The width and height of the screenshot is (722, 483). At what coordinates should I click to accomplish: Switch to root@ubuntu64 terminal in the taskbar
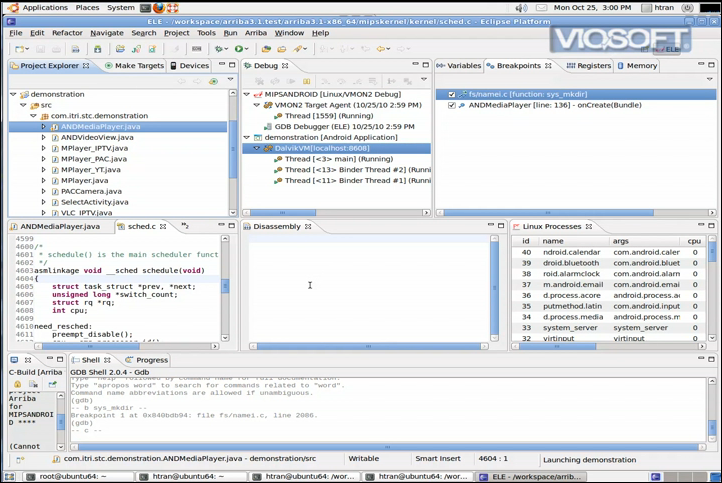(x=78, y=477)
